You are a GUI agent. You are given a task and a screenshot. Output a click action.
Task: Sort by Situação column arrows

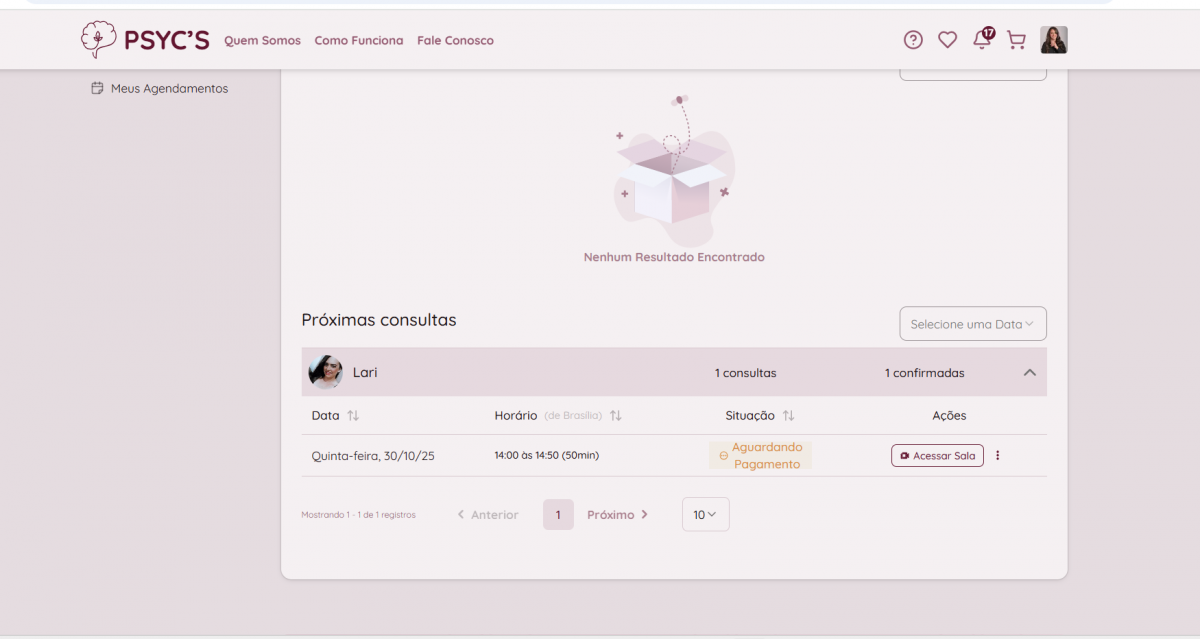point(788,416)
